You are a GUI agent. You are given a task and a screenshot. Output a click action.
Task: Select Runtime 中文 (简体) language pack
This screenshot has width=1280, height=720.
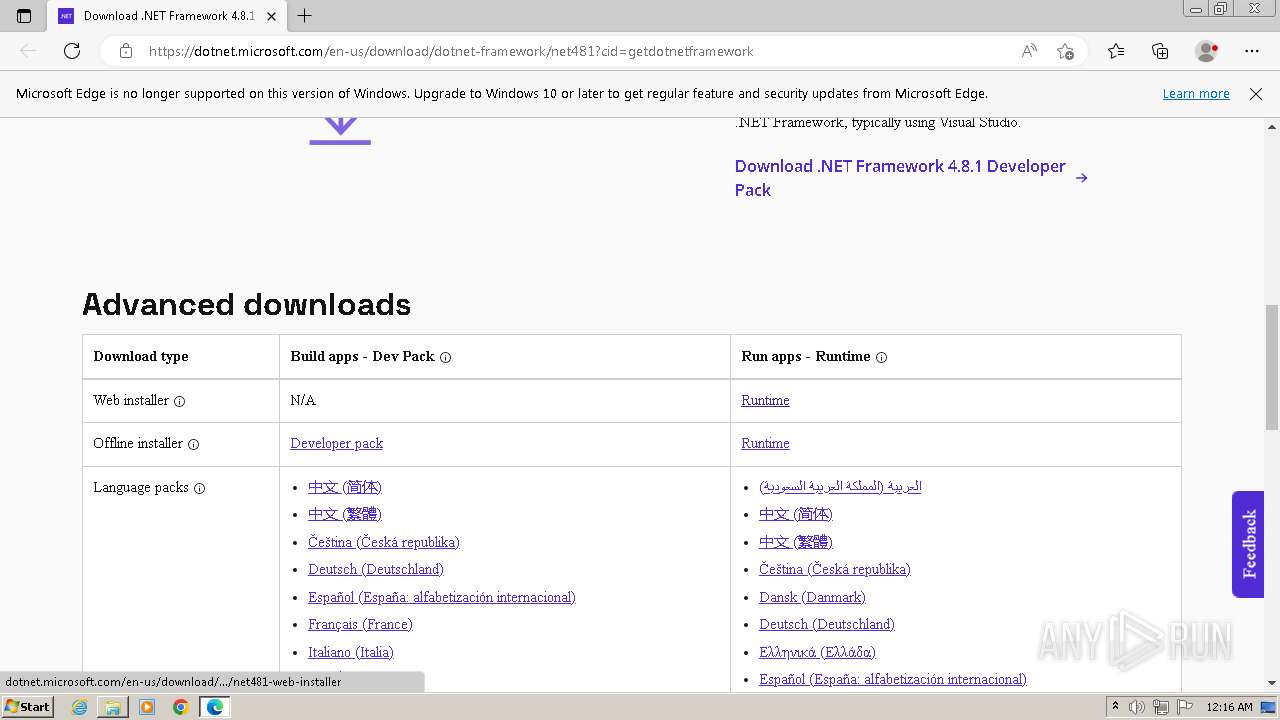click(796, 514)
